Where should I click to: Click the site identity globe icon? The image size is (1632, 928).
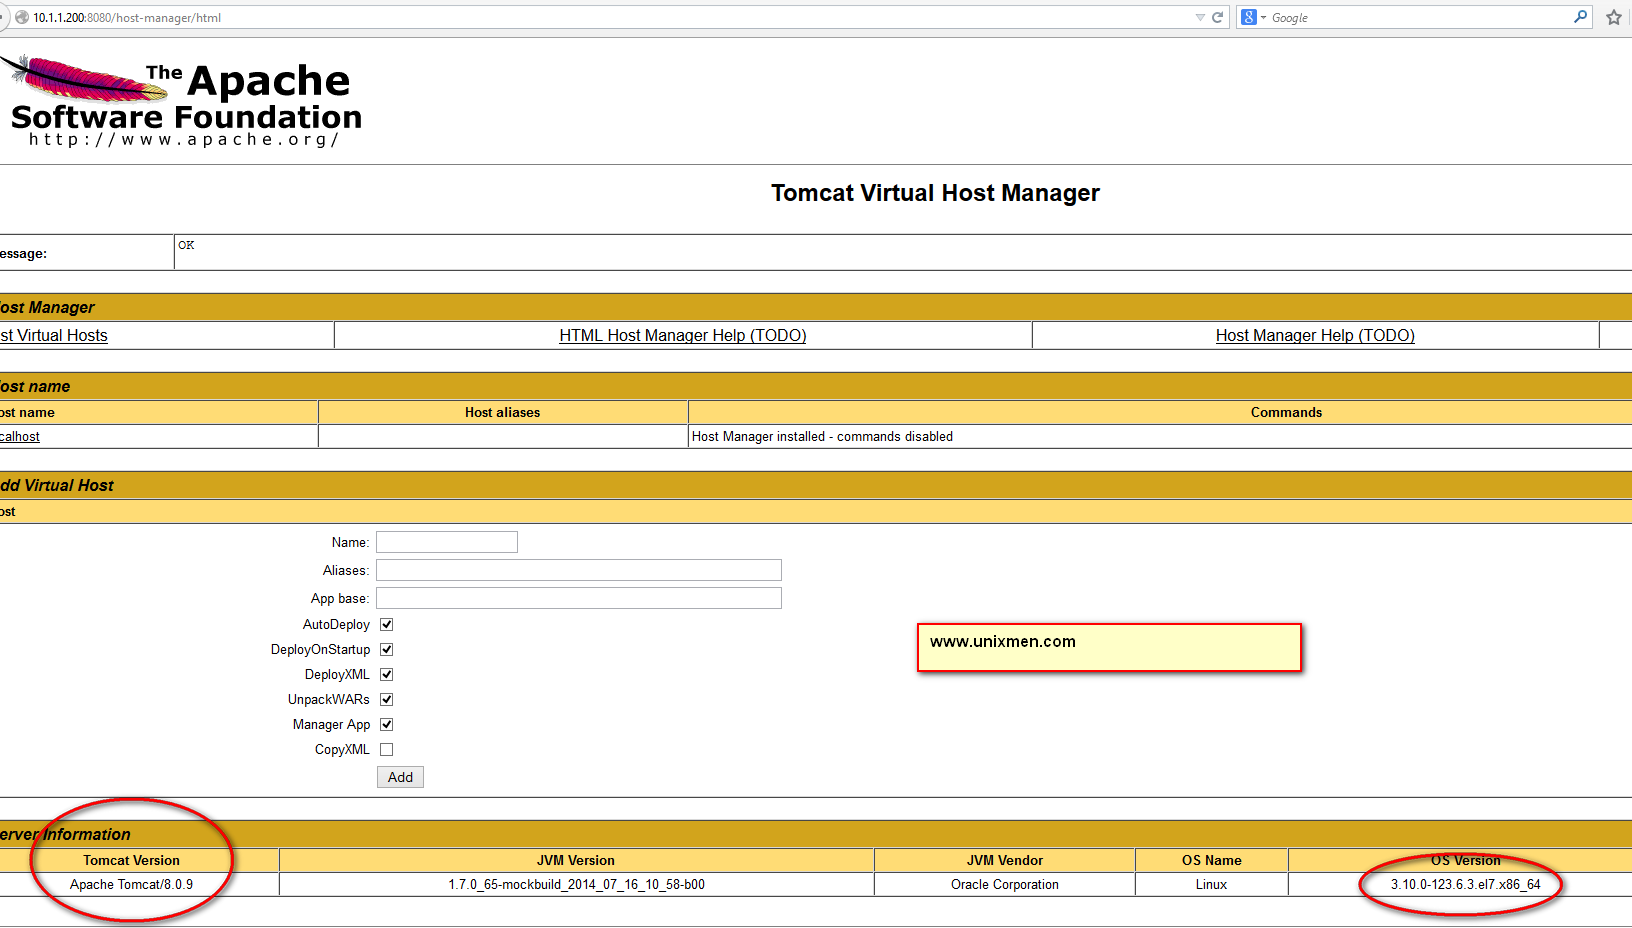click(22, 17)
